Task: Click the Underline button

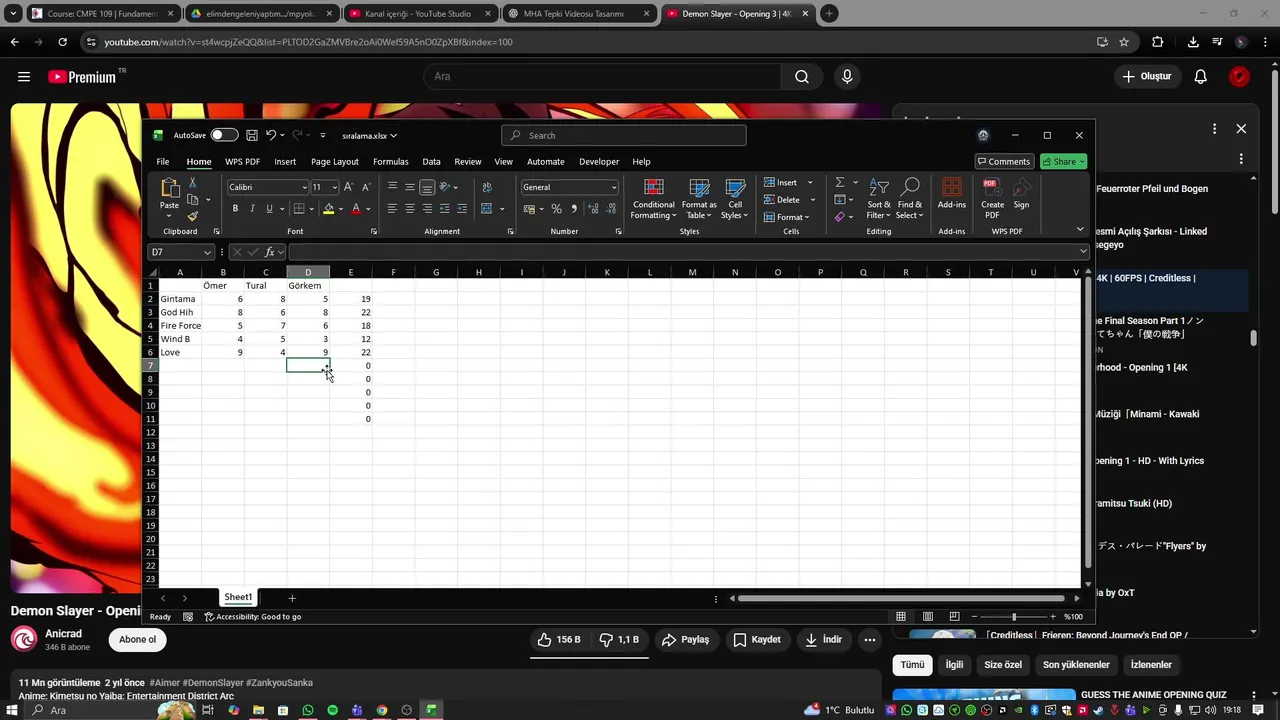Action: click(x=268, y=208)
